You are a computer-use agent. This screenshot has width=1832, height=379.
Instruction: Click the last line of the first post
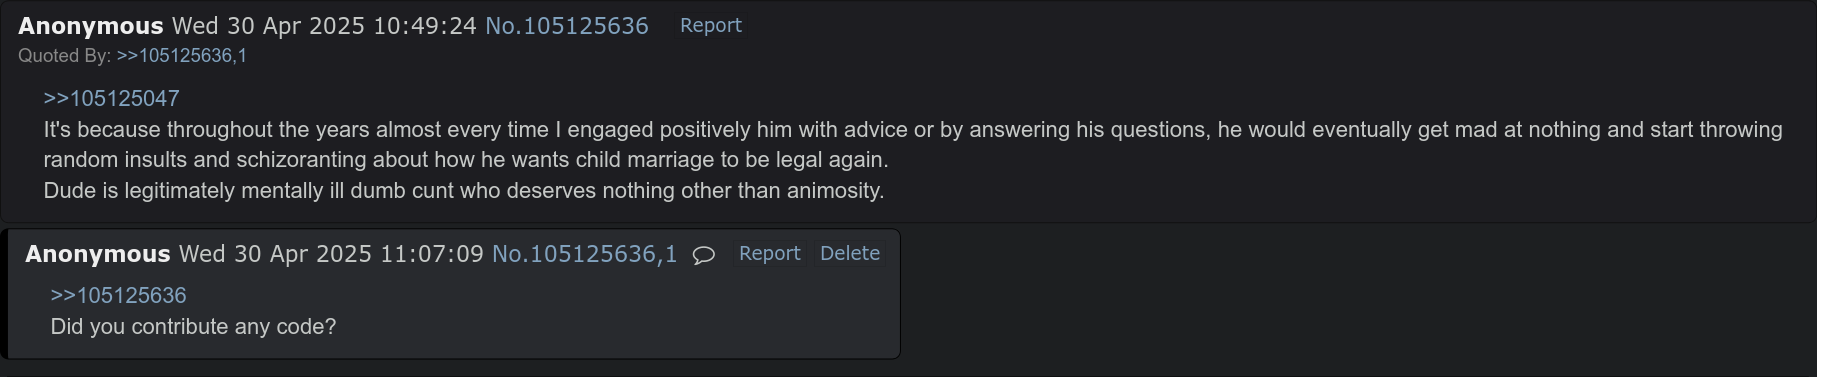click(464, 191)
